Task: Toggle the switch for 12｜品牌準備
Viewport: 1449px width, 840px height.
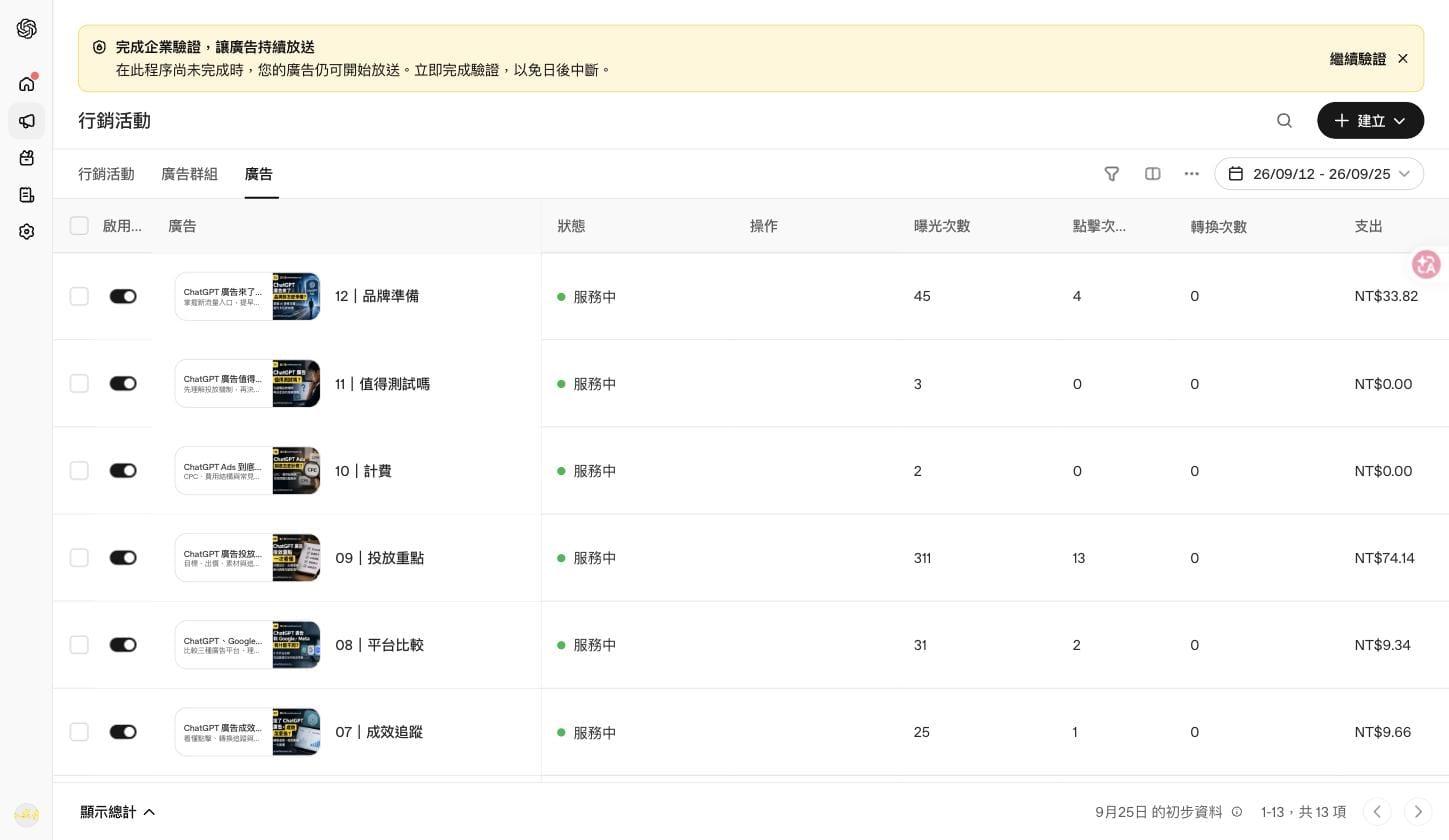Action: [x=123, y=296]
